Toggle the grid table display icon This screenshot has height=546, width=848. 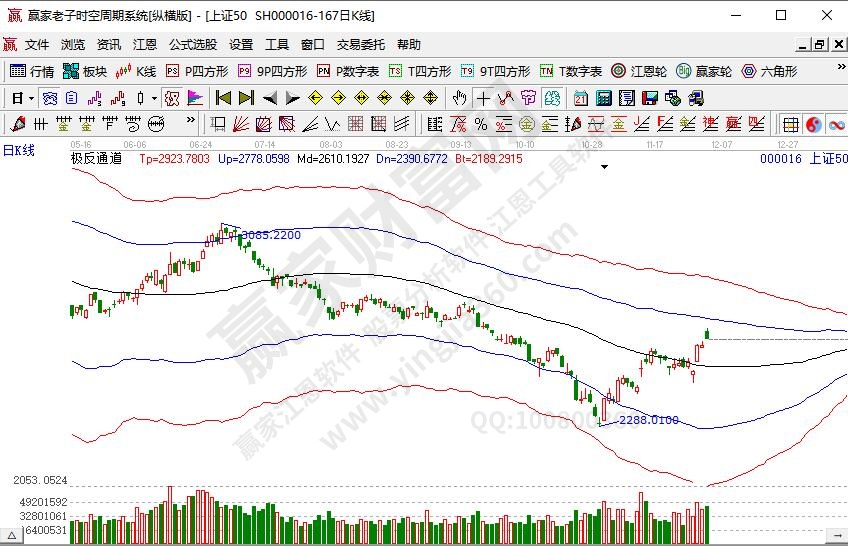[790, 124]
